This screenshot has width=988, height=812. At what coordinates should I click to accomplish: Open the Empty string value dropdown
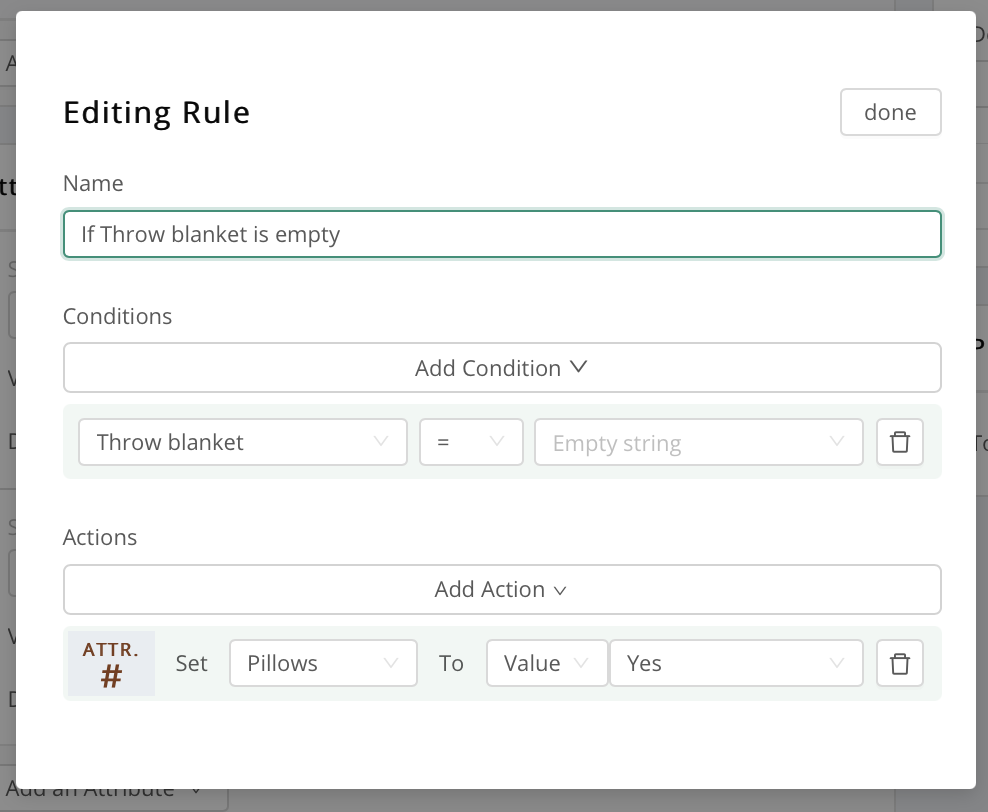point(698,442)
